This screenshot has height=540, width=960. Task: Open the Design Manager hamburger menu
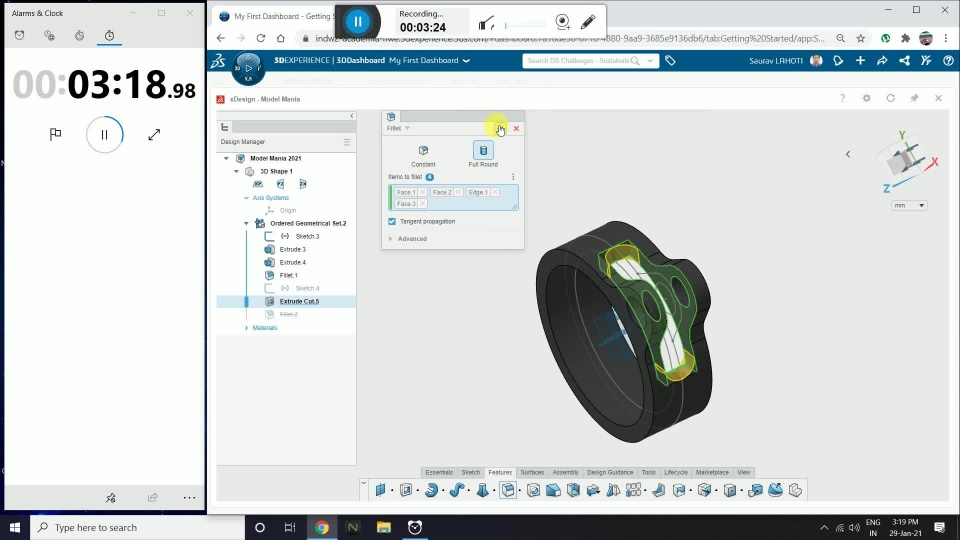pos(347,142)
